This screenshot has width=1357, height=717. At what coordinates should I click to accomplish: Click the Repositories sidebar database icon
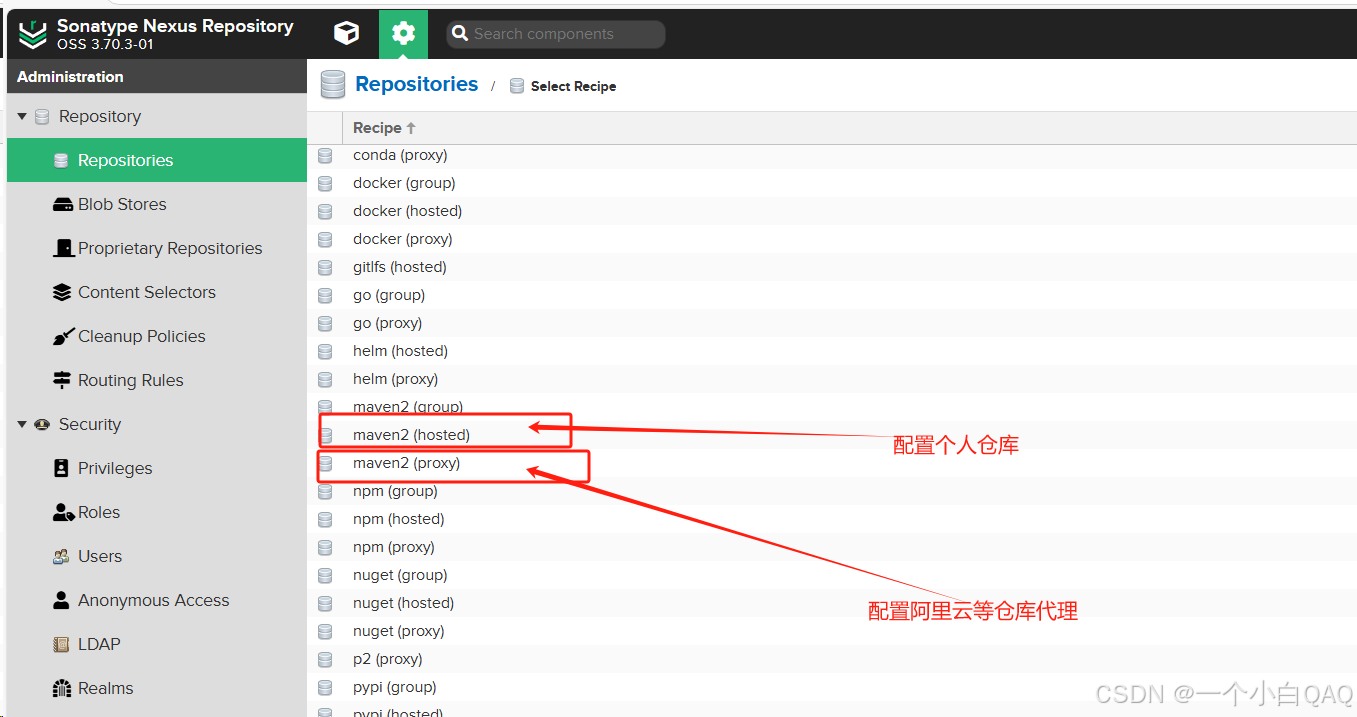[x=61, y=161]
